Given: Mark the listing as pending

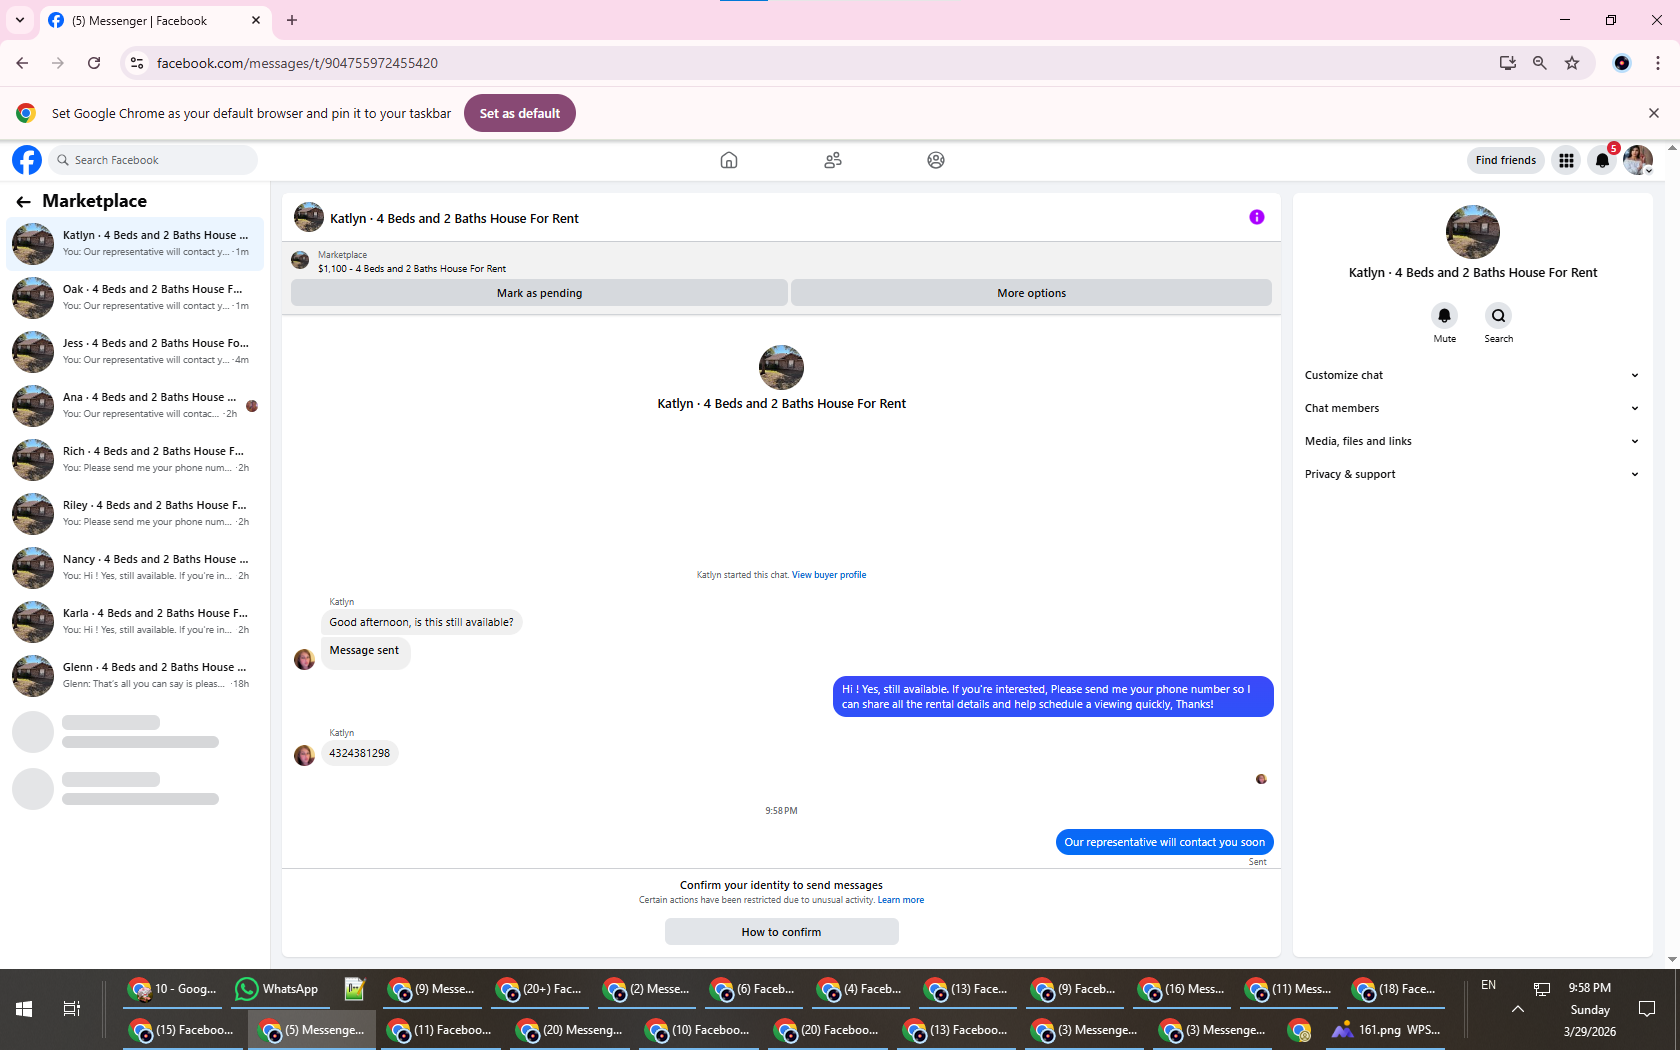Looking at the screenshot, I should (x=539, y=293).
